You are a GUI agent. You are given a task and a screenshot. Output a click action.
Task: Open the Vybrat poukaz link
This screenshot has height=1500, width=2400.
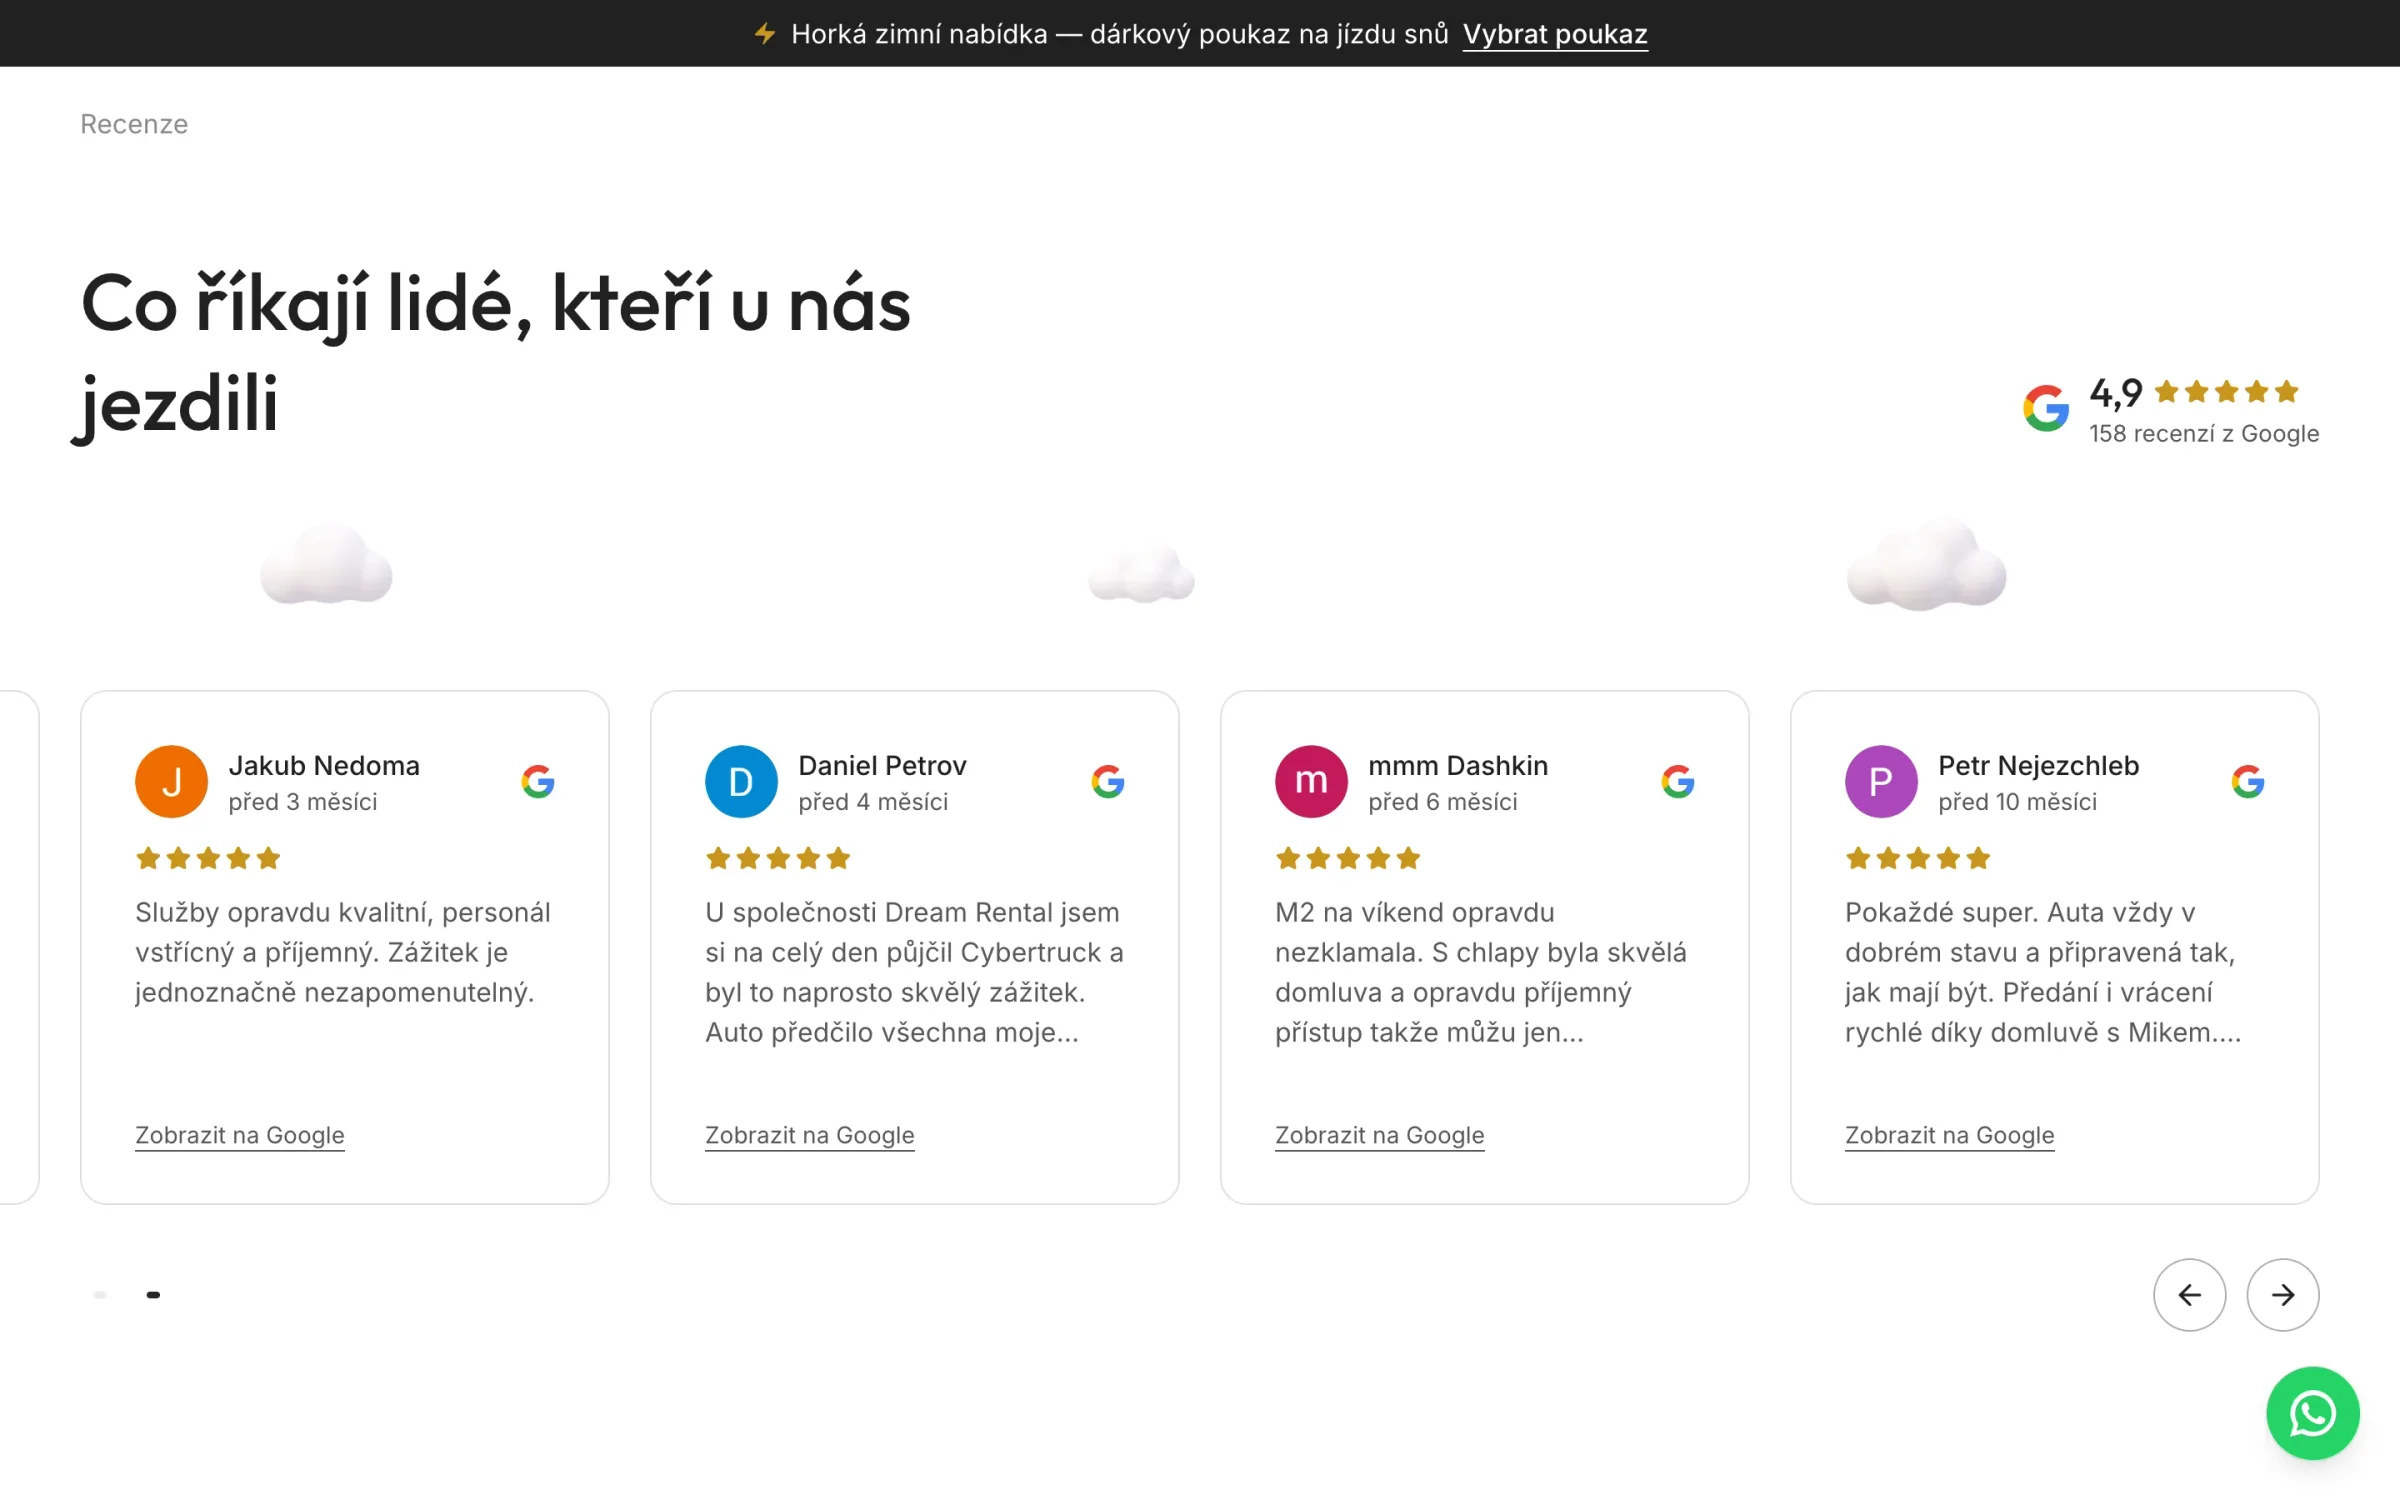pyautogui.click(x=1555, y=34)
